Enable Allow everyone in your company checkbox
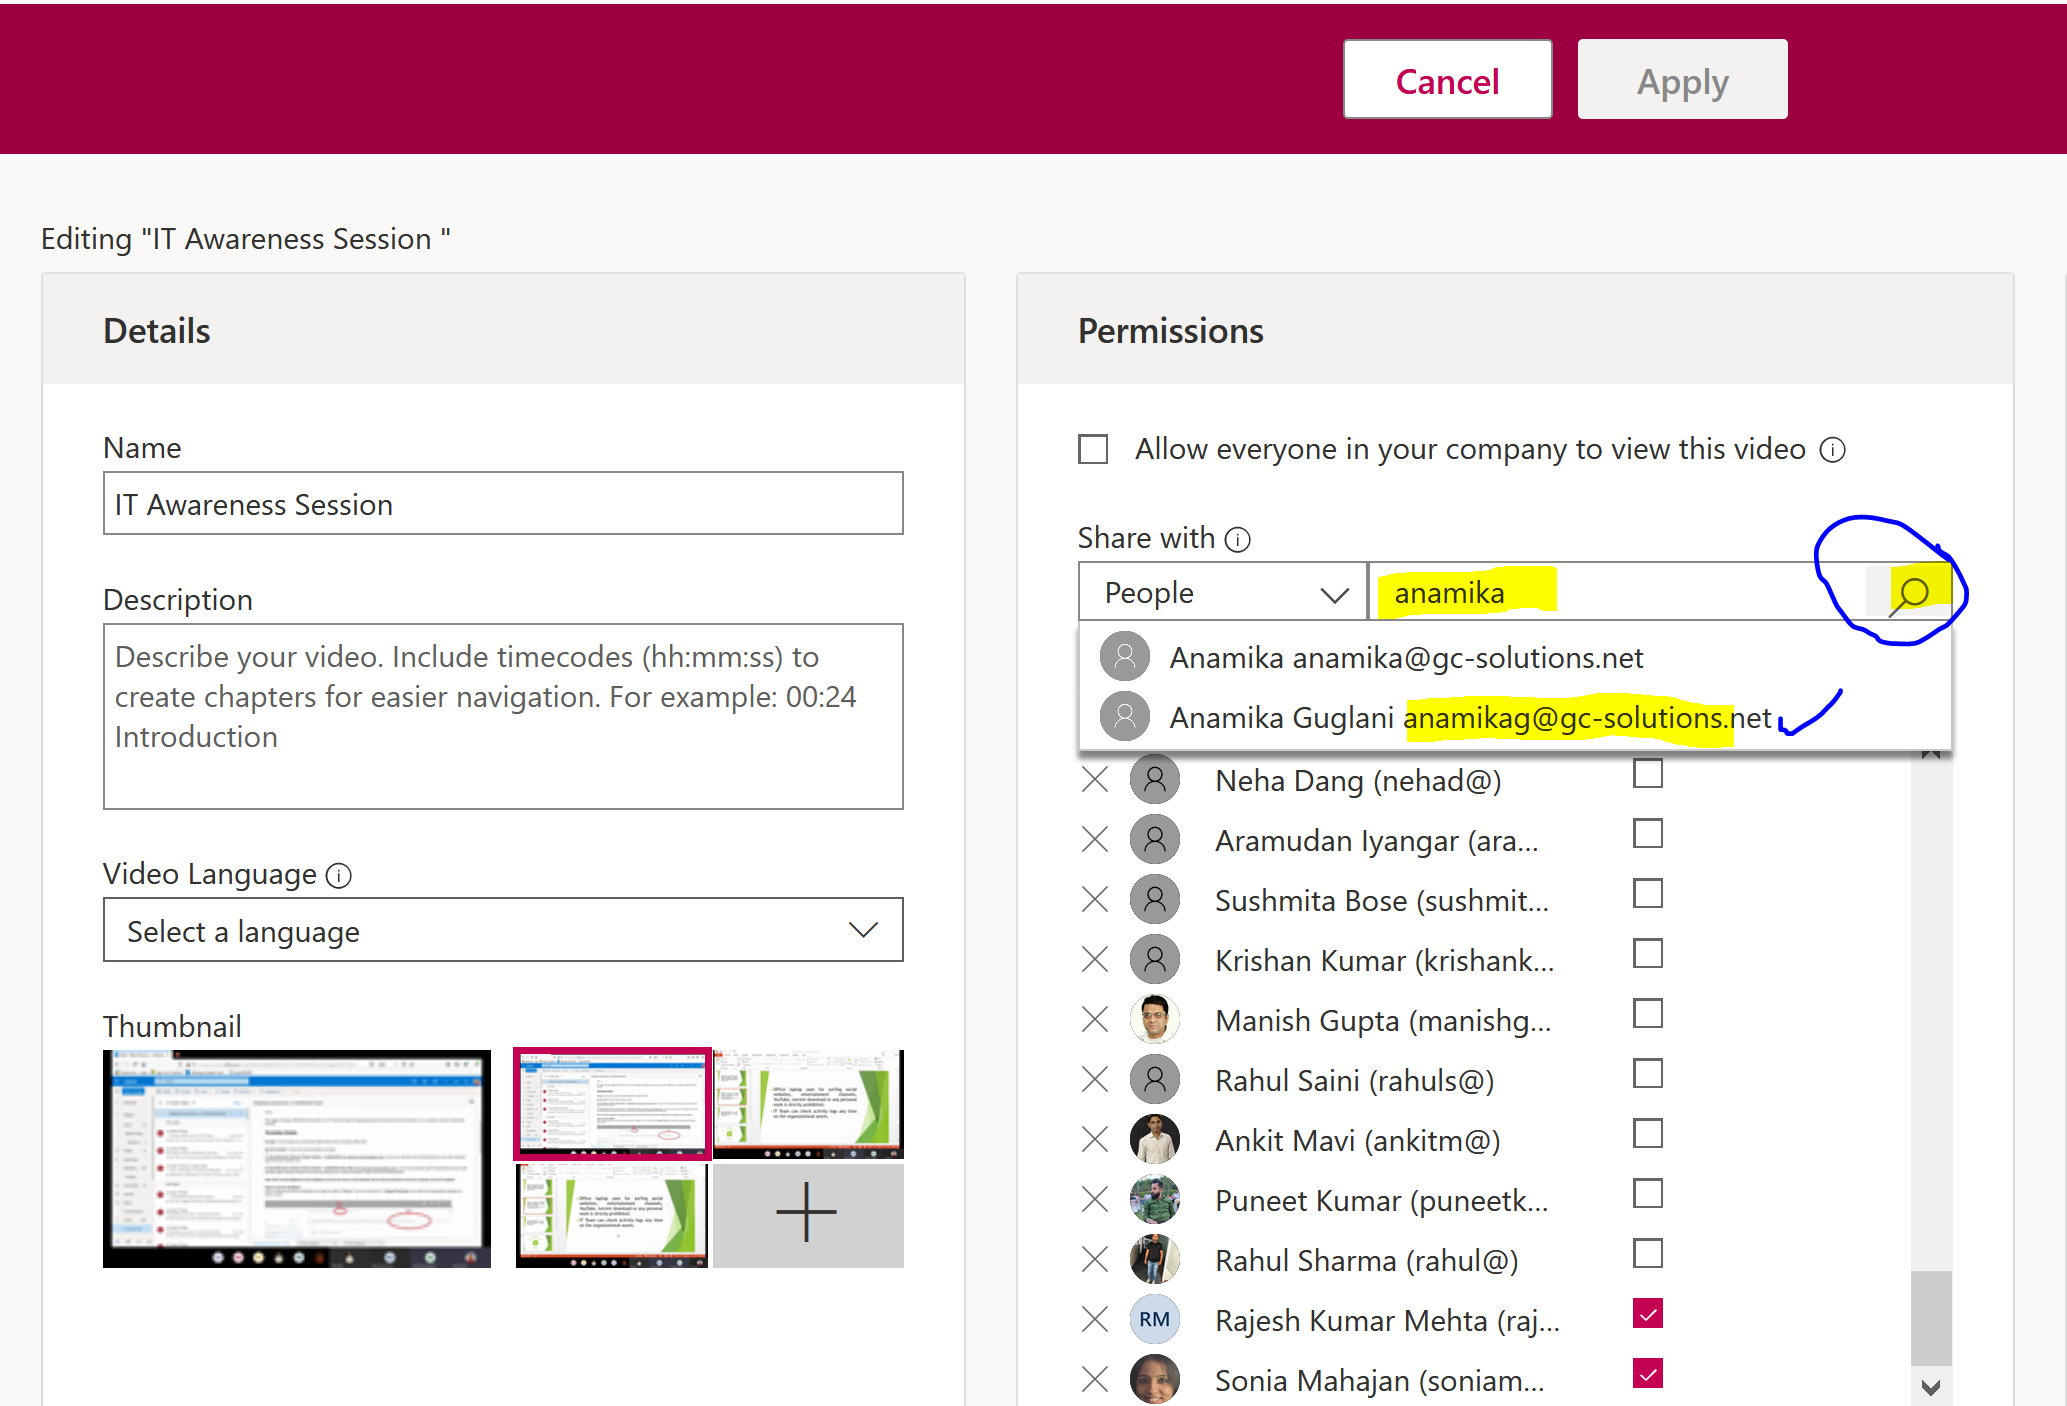Viewport: 2067px width, 1406px height. coord(1093,449)
